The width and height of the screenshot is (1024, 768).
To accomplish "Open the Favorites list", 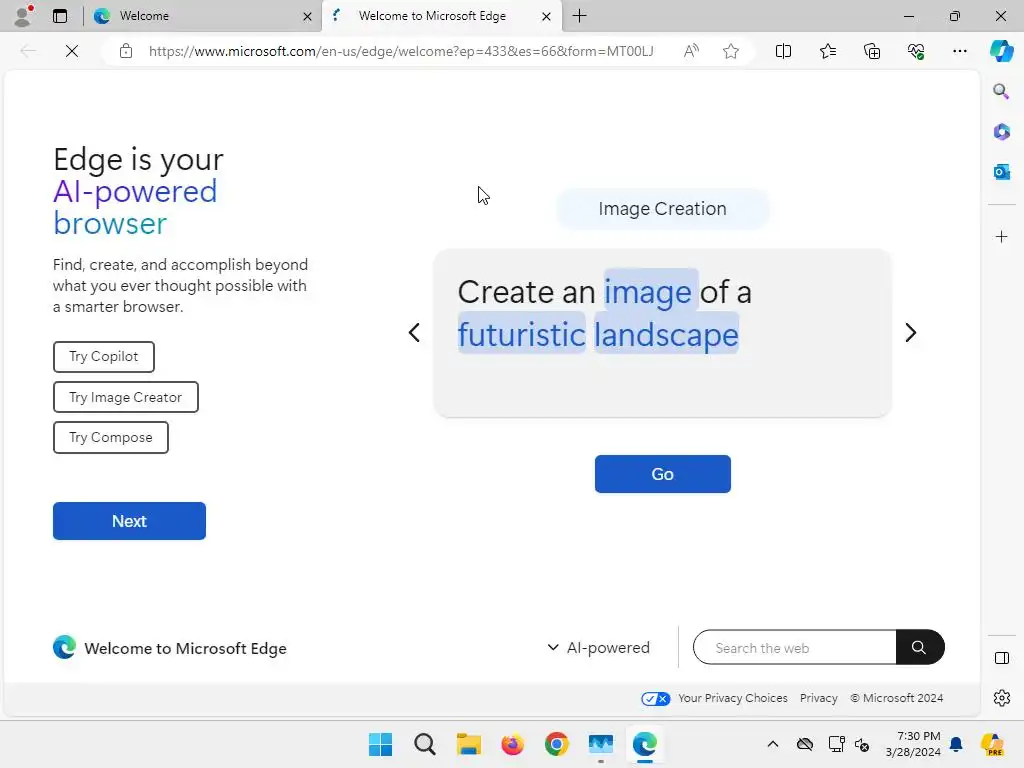I will (827, 51).
